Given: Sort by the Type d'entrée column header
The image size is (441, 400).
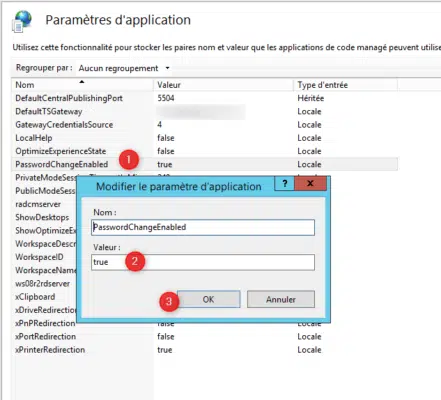Looking at the screenshot, I should tap(345, 85).
